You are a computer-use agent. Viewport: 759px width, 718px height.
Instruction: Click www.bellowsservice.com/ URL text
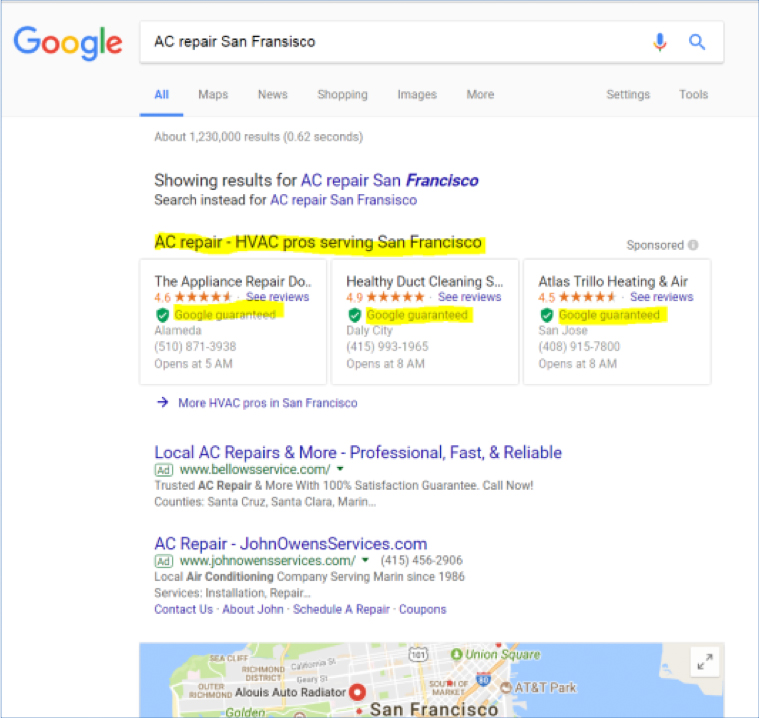point(255,469)
